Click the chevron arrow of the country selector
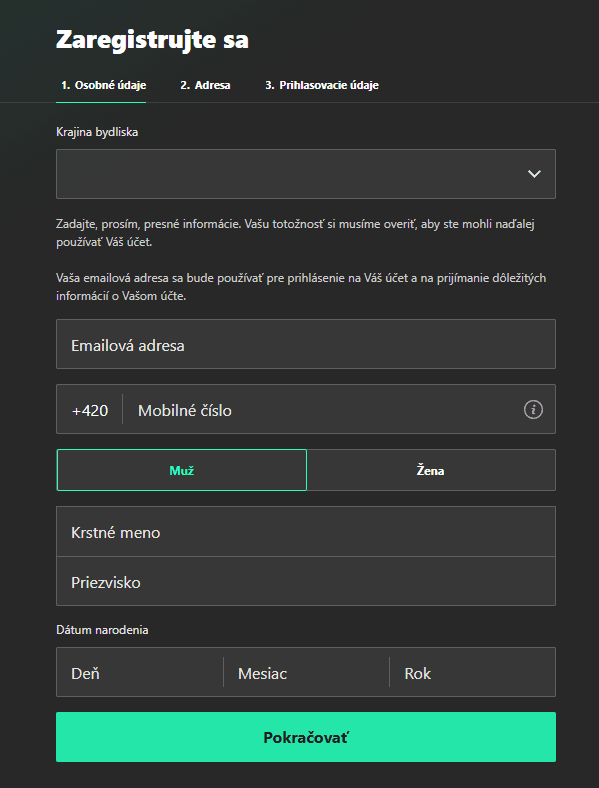Screen dimensions: 599x788 tap(534, 174)
